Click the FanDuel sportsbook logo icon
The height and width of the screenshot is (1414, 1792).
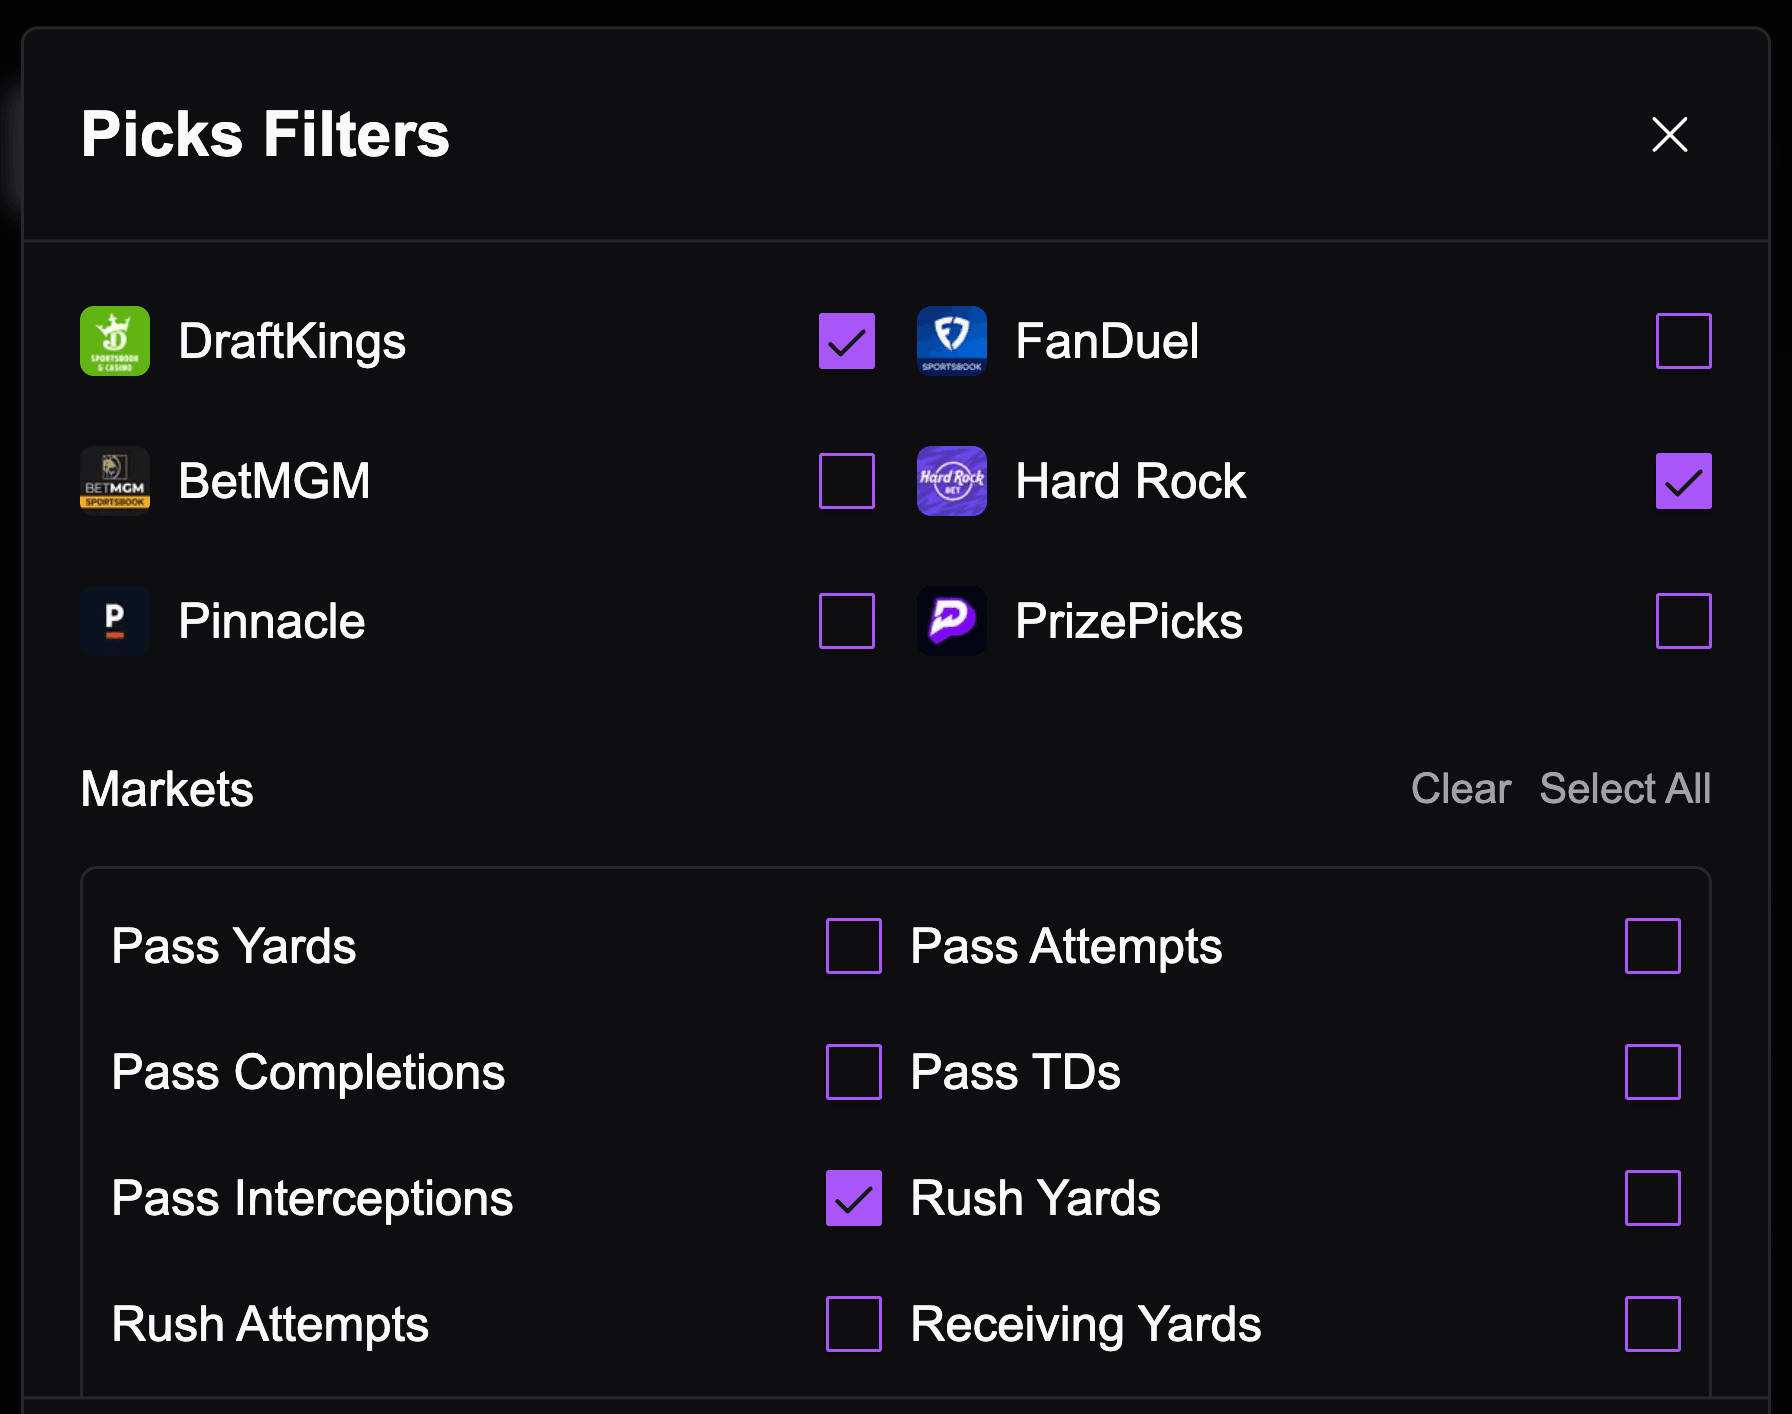(951, 341)
